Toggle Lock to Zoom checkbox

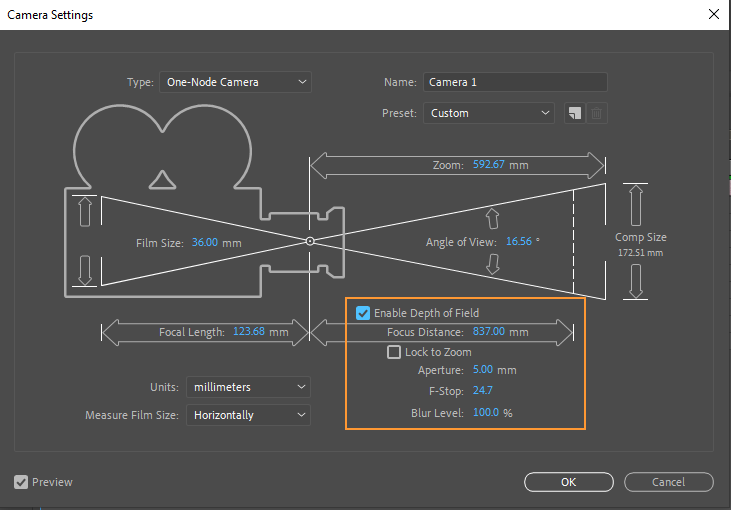[394, 352]
